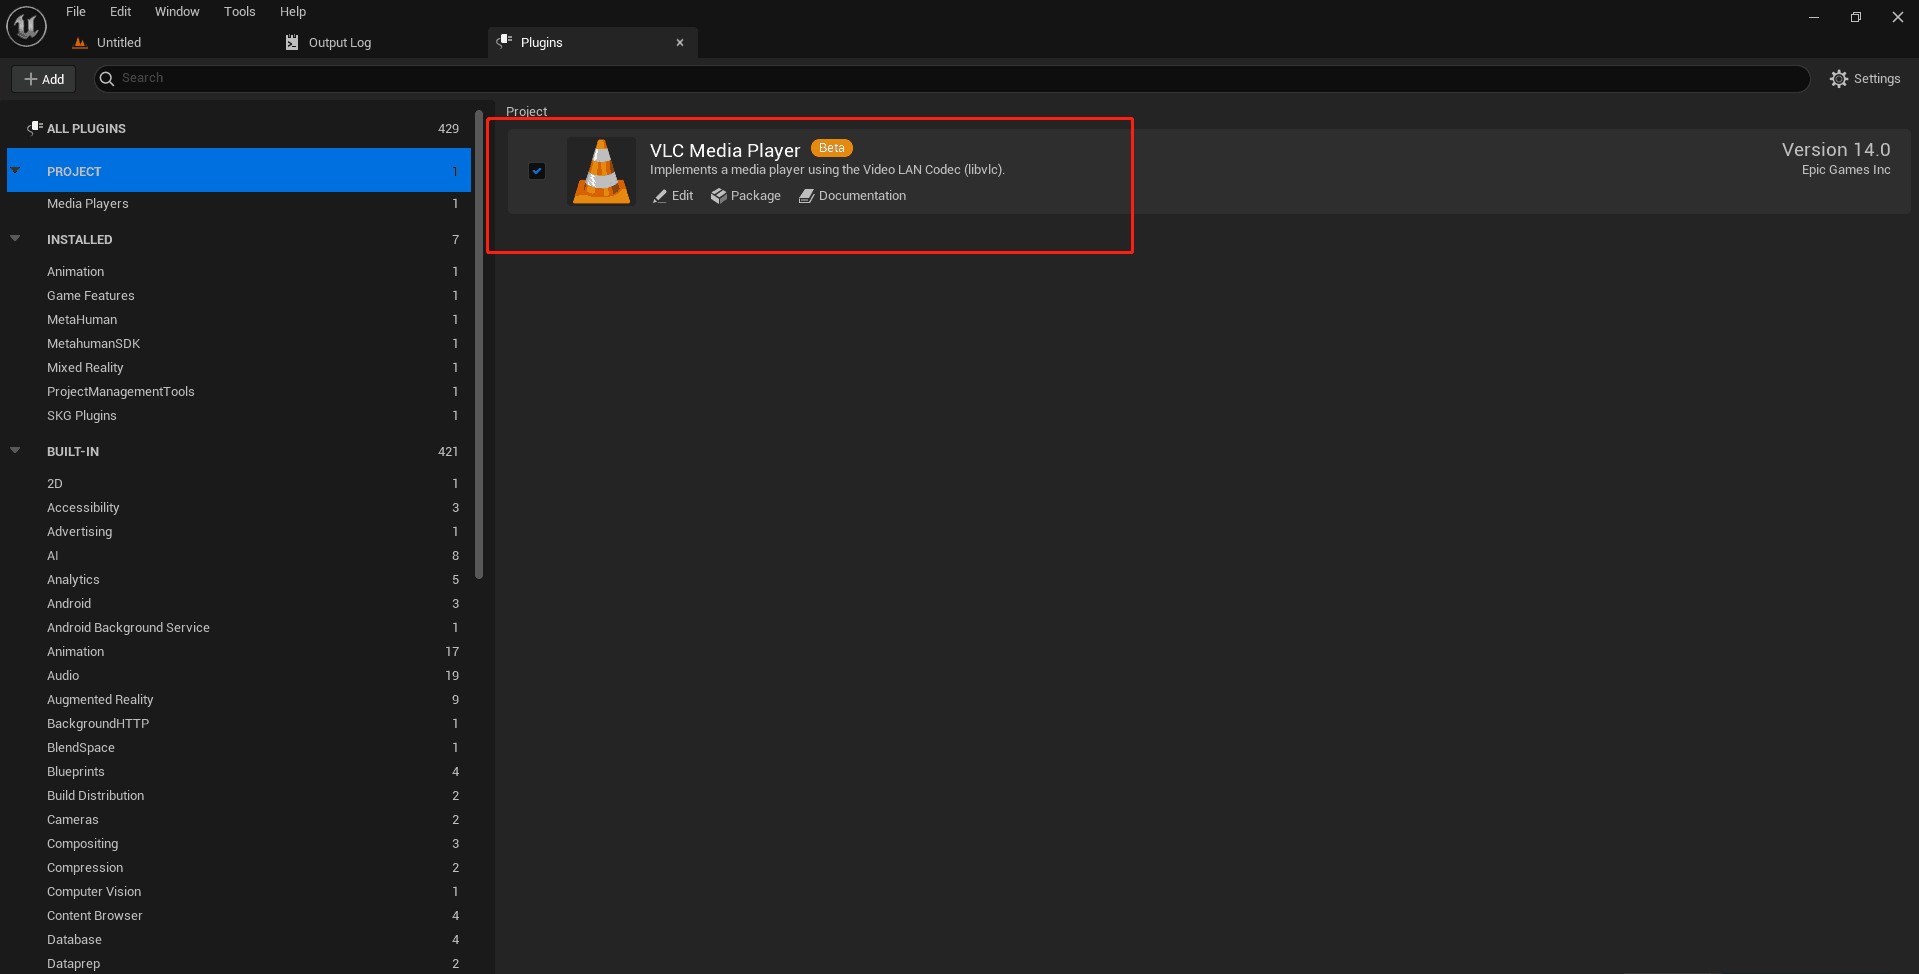Focus the plugin Search field

coord(952,78)
